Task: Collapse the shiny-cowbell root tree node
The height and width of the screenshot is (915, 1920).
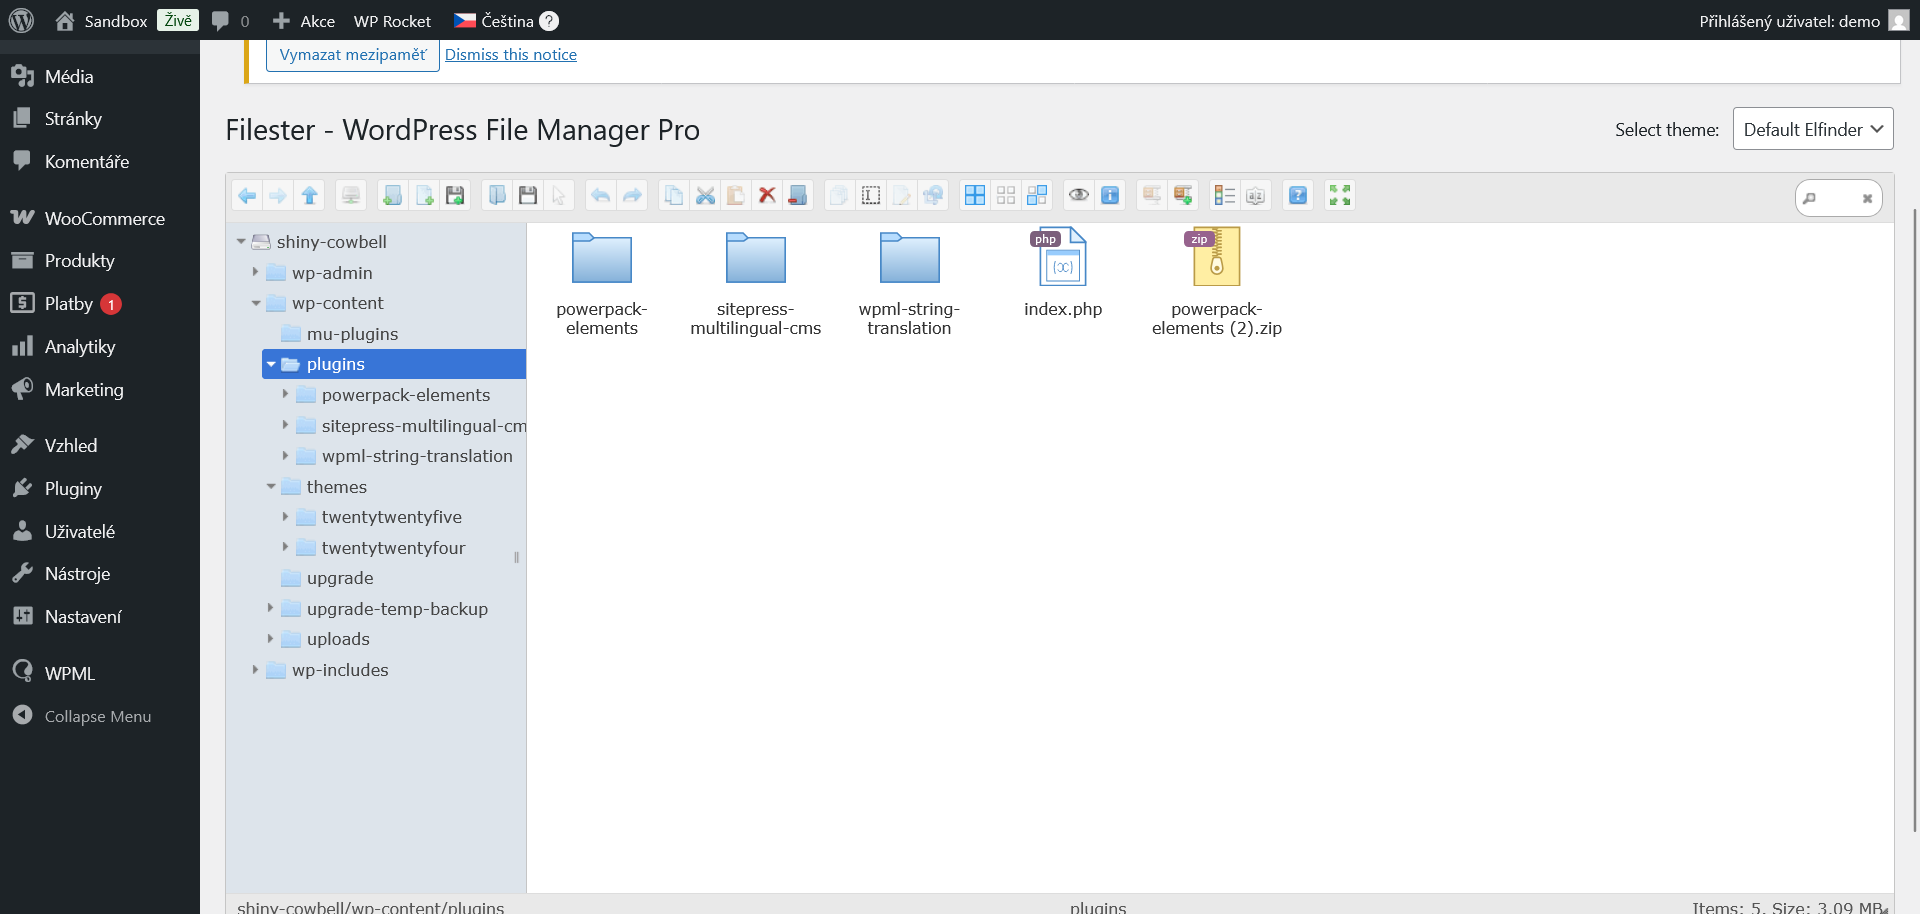Action: (x=241, y=242)
